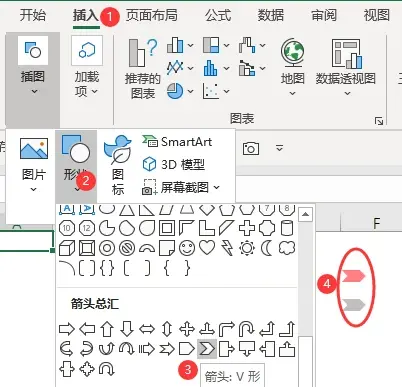Switch to the 视图 tab
The image size is (402, 387).
pyautogui.click(x=377, y=15)
